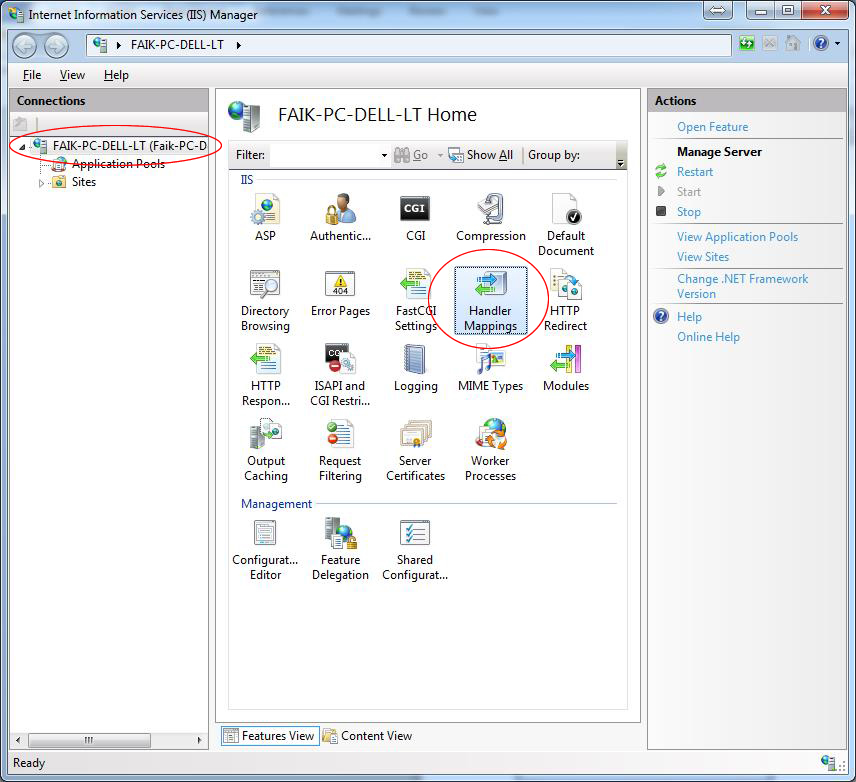Click Online Help link
Screen dimensions: 856x782
pyautogui.click(x=708, y=337)
